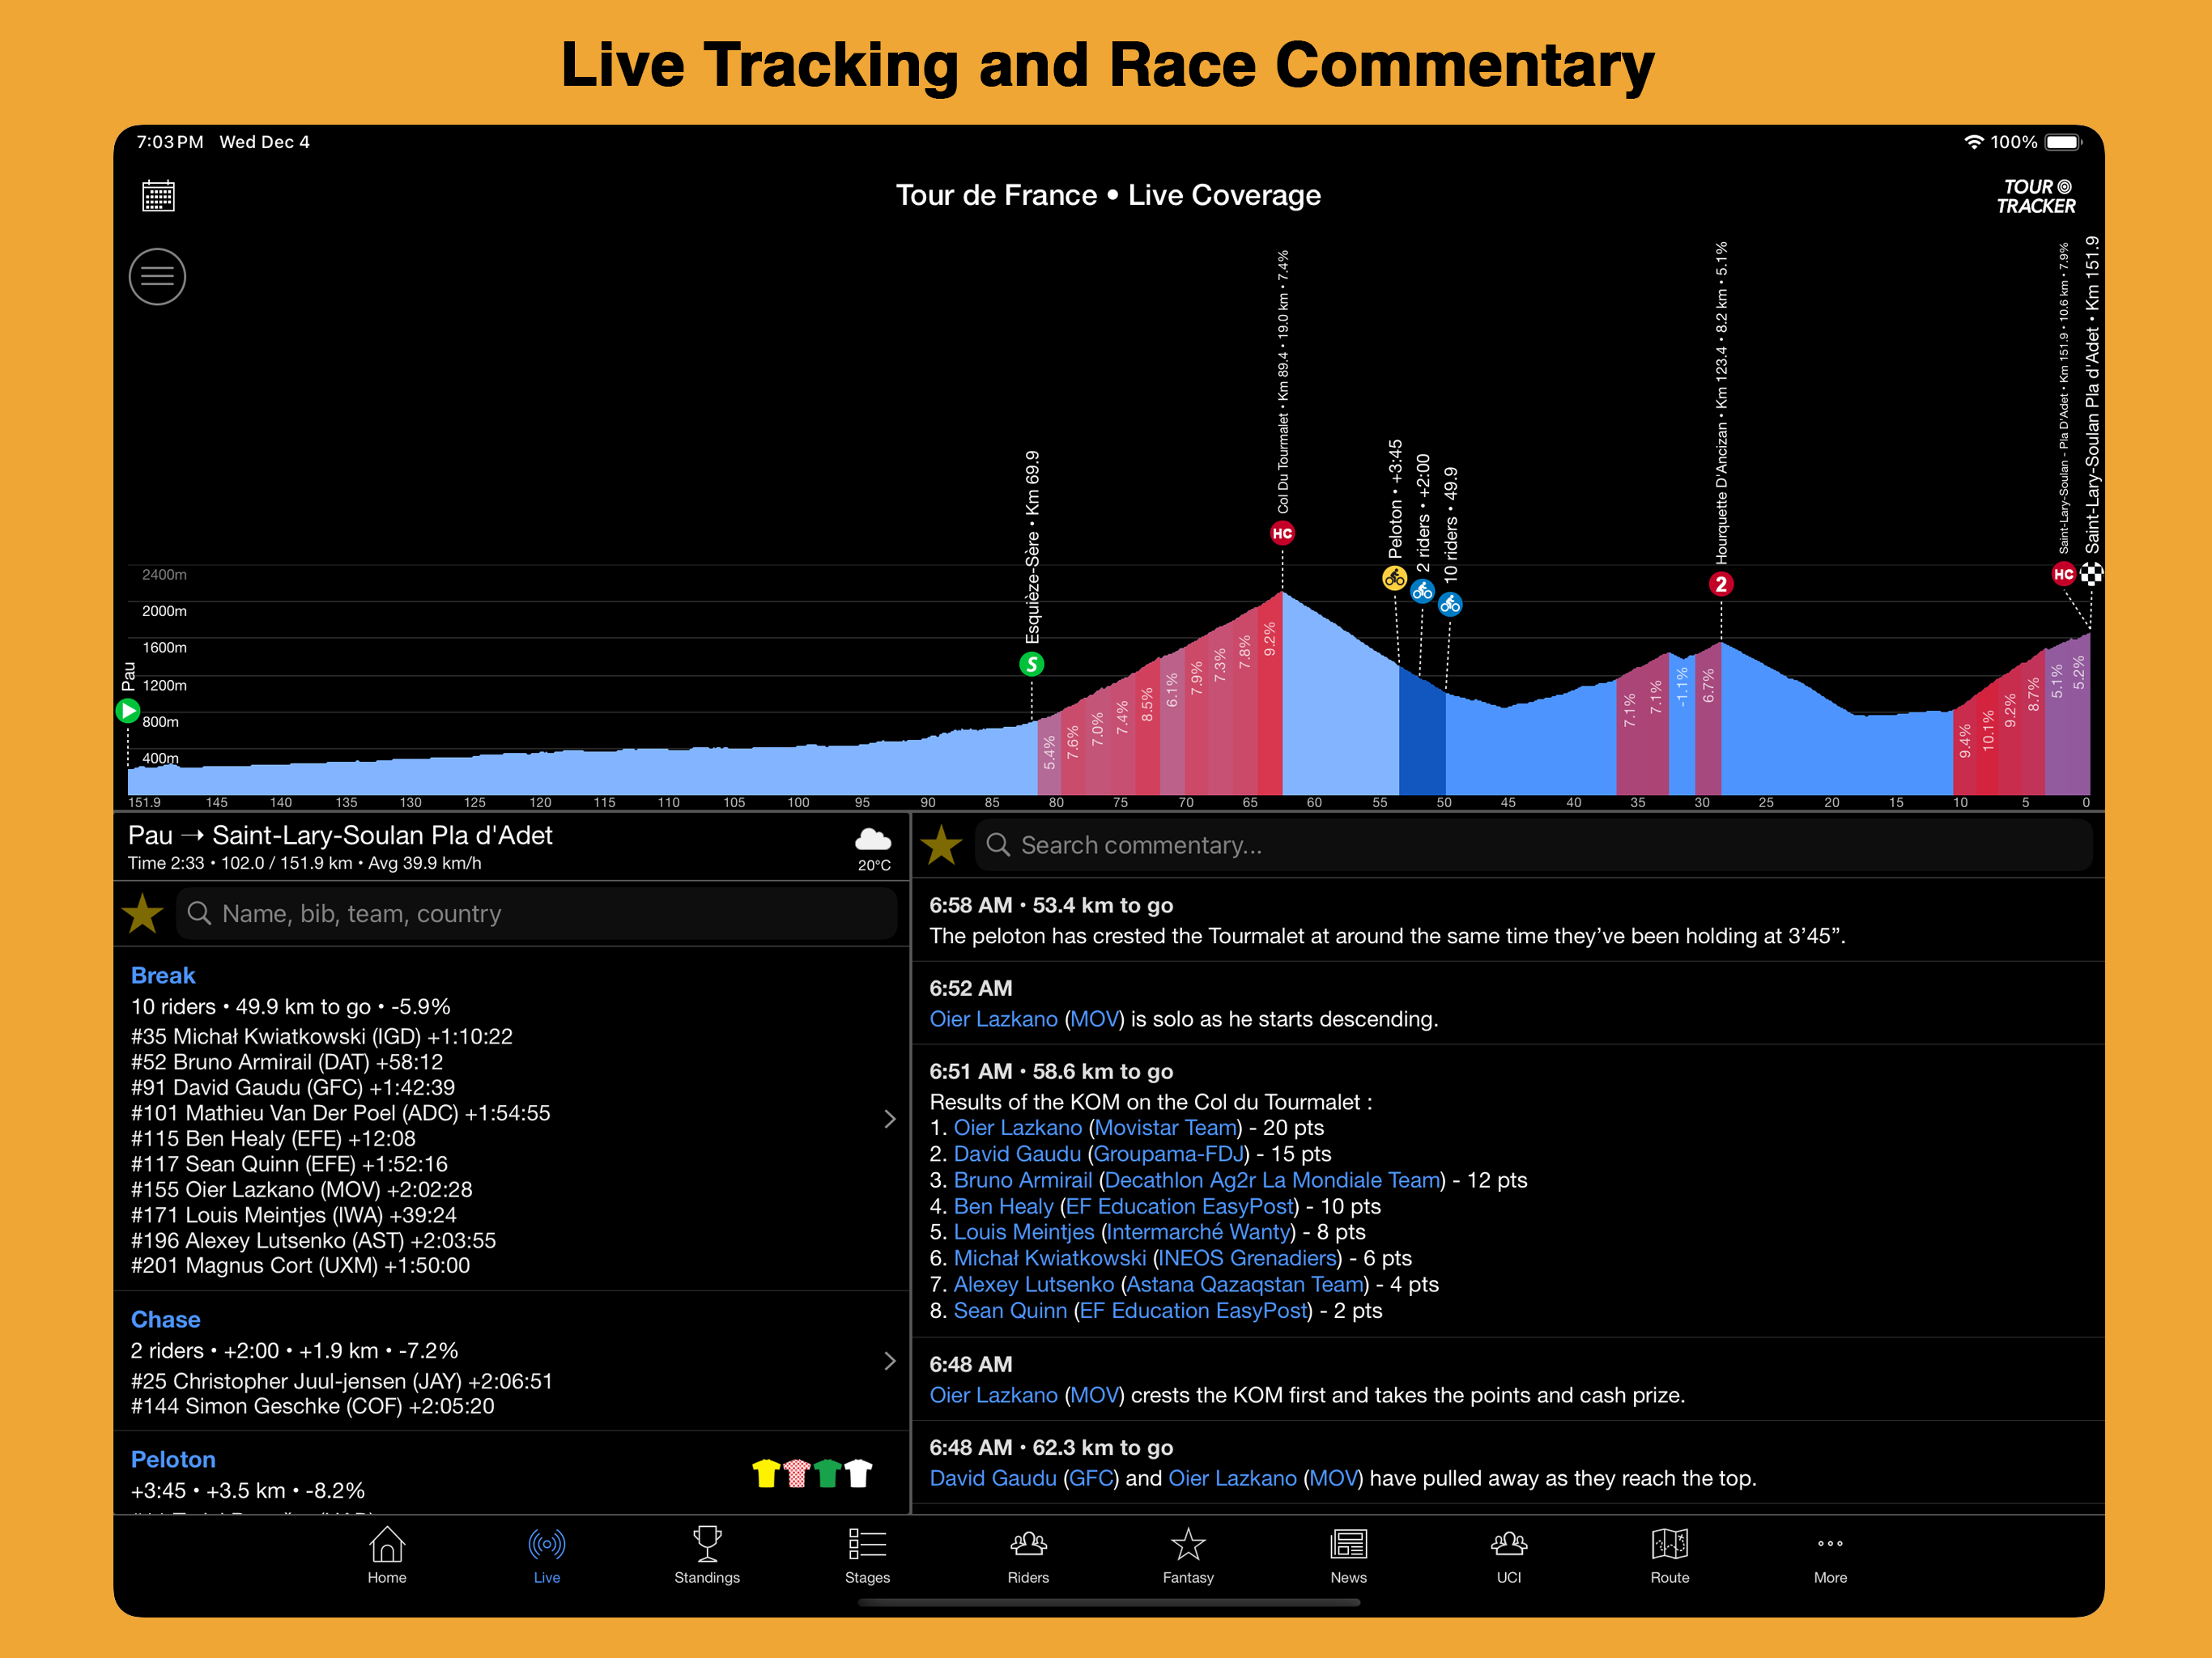
Task: Open the Peloton group header
Action: [x=173, y=1460]
